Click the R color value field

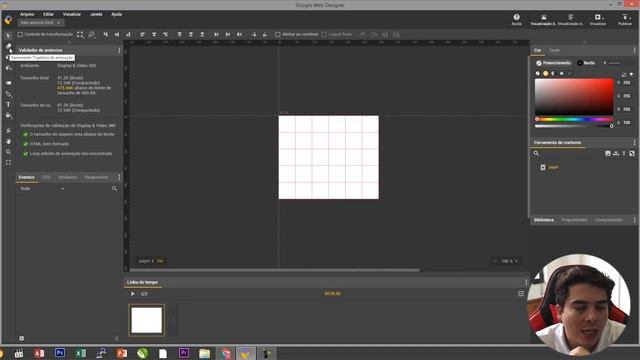tap(627, 83)
